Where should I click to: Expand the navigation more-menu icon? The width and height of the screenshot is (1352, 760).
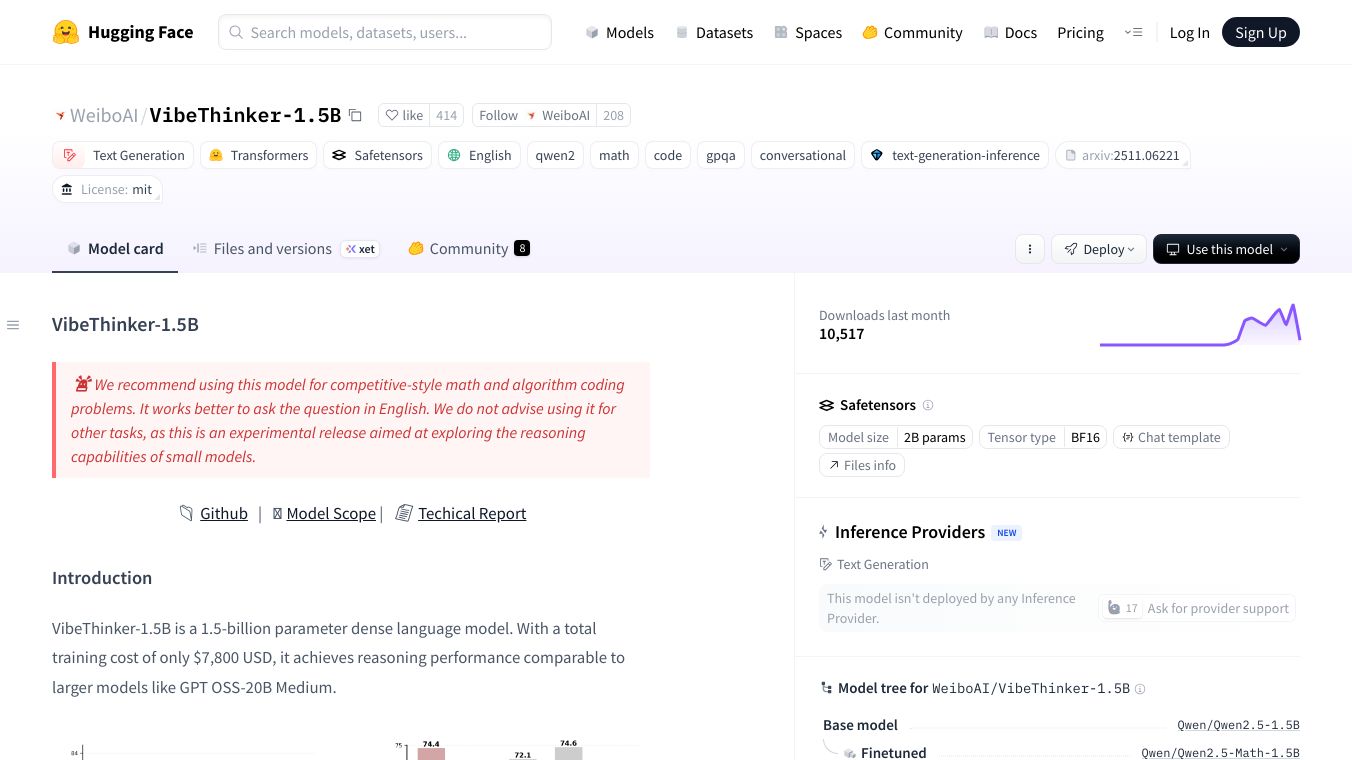(x=1133, y=33)
